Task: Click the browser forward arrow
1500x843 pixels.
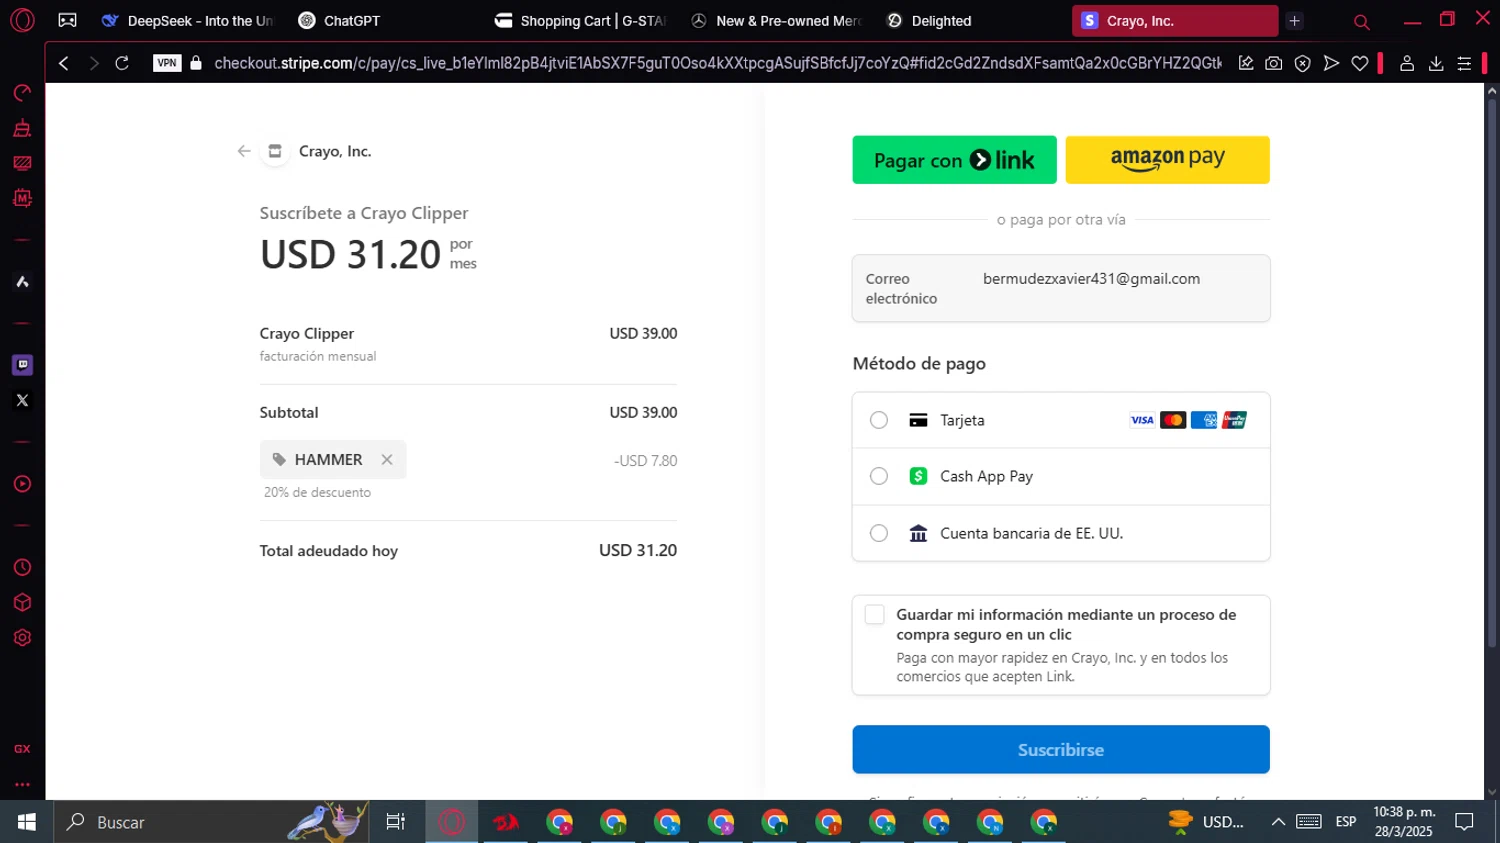Action: (x=93, y=63)
